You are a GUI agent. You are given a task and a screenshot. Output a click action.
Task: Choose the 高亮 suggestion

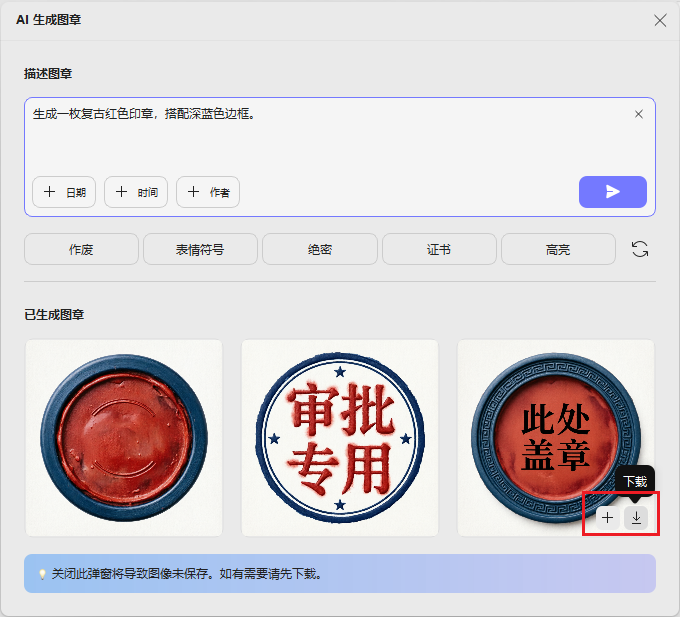tap(558, 249)
